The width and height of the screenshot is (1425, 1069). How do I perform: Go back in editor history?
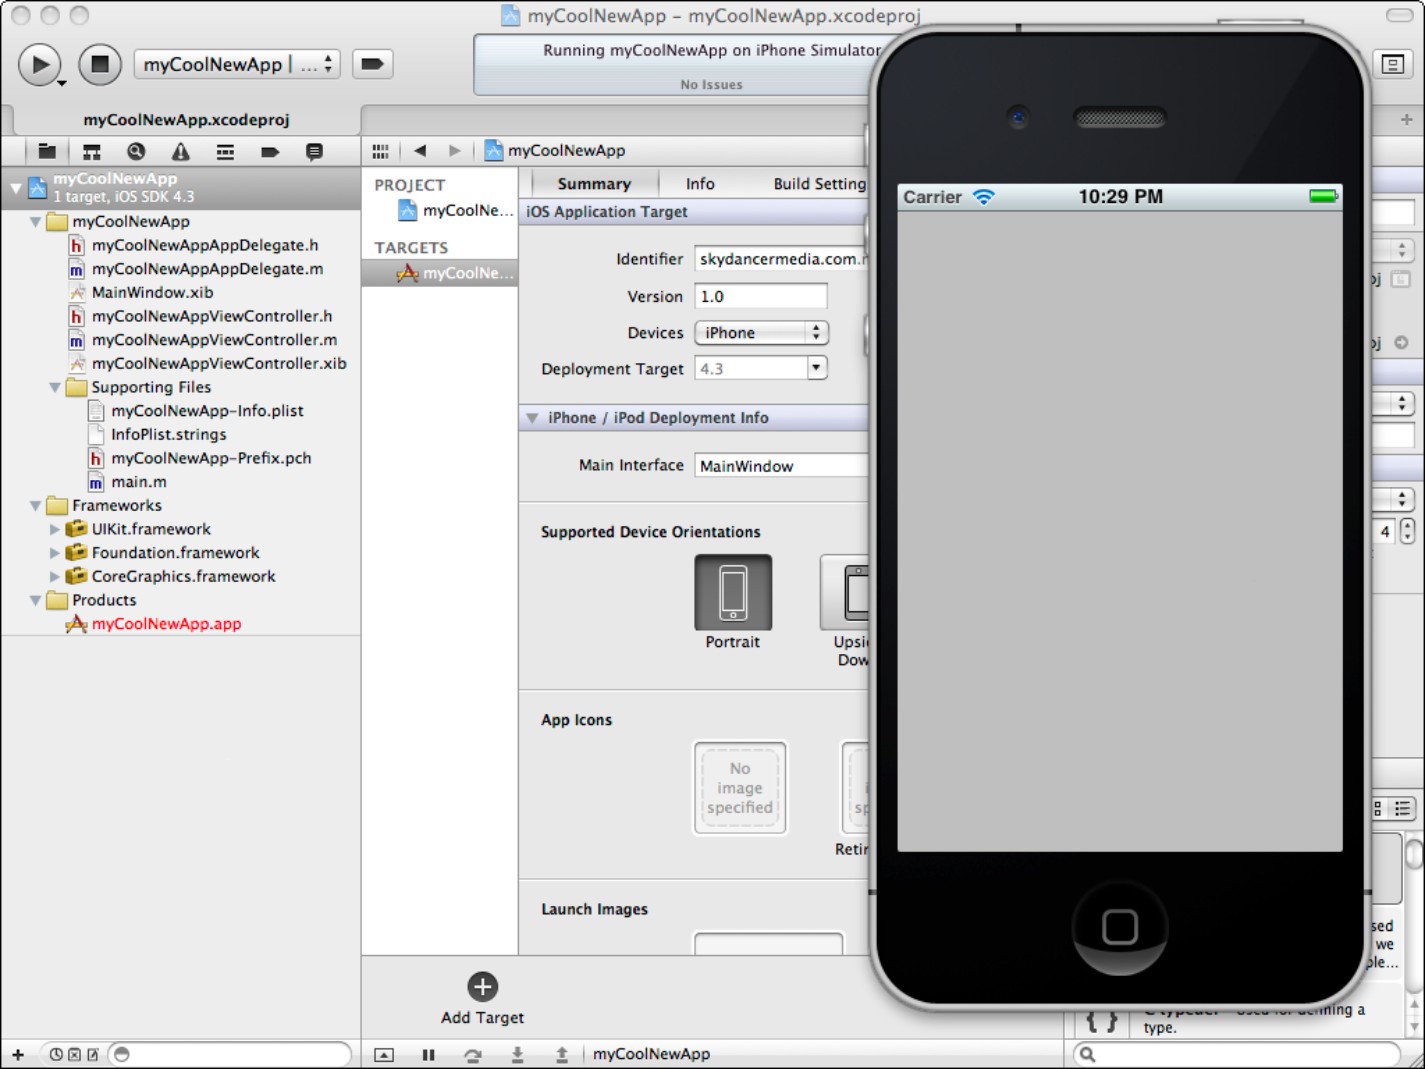click(x=420, y=151)
